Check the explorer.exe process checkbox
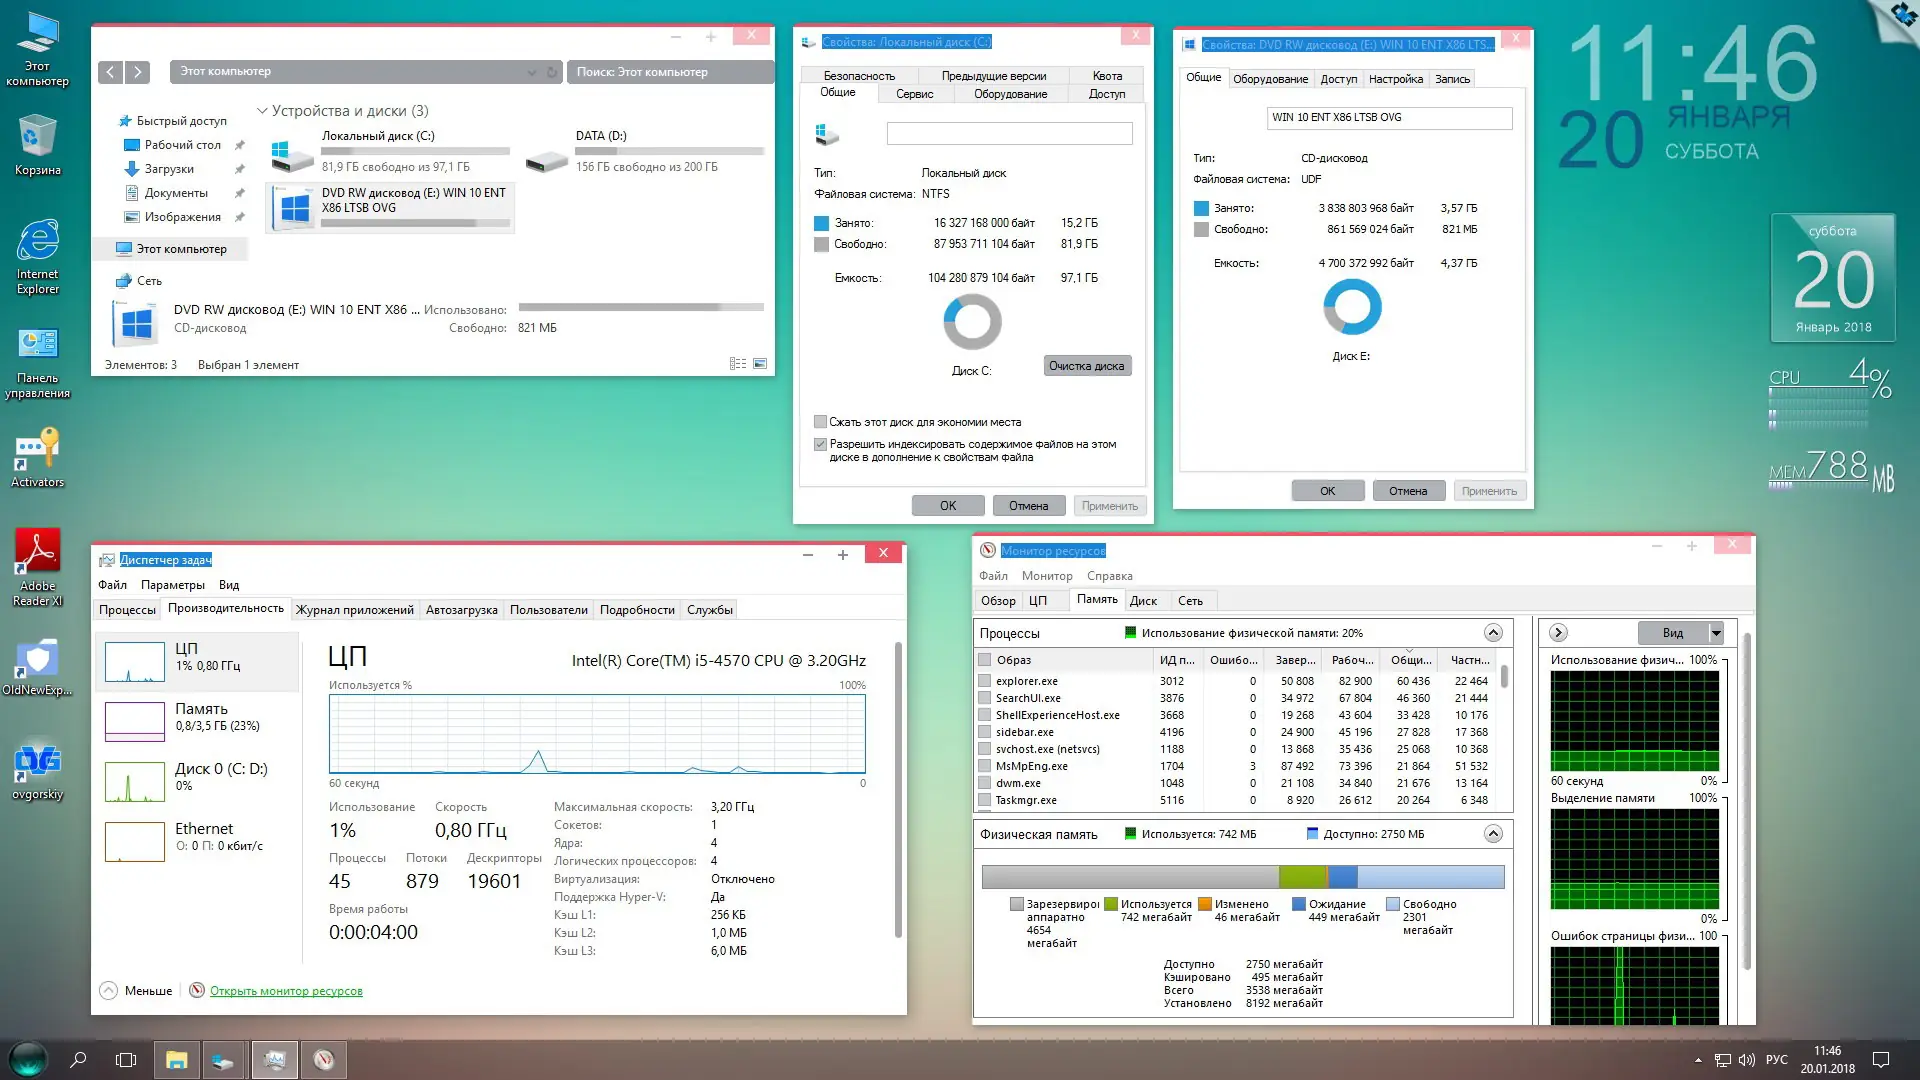 point(985,681)
